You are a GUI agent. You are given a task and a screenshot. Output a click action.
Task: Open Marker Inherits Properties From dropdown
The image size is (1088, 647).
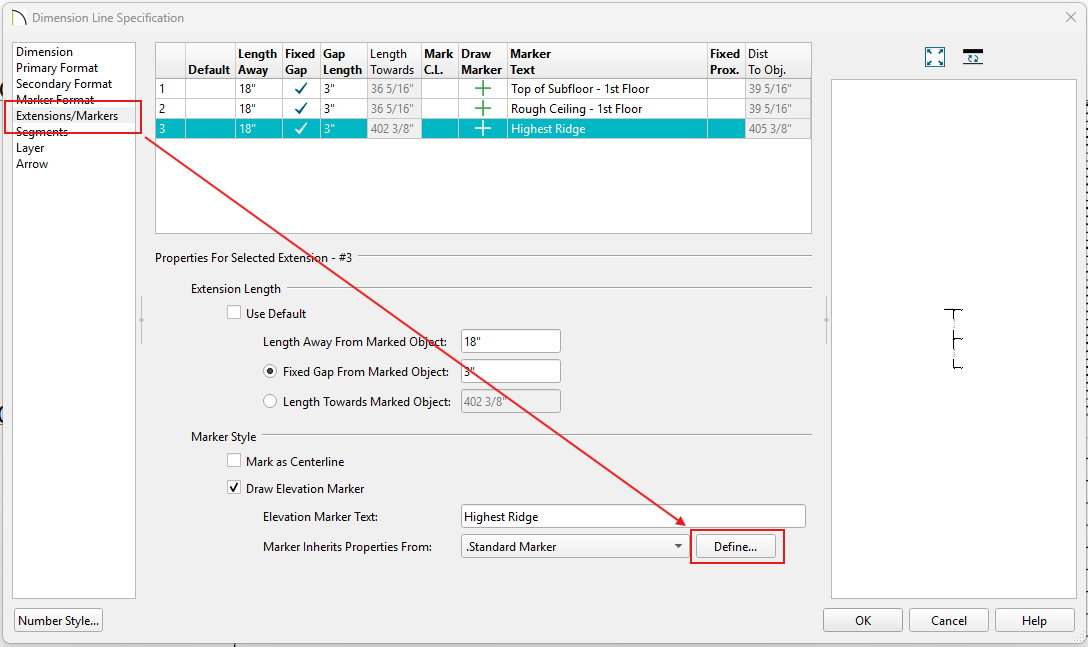(x=575, y=546)
